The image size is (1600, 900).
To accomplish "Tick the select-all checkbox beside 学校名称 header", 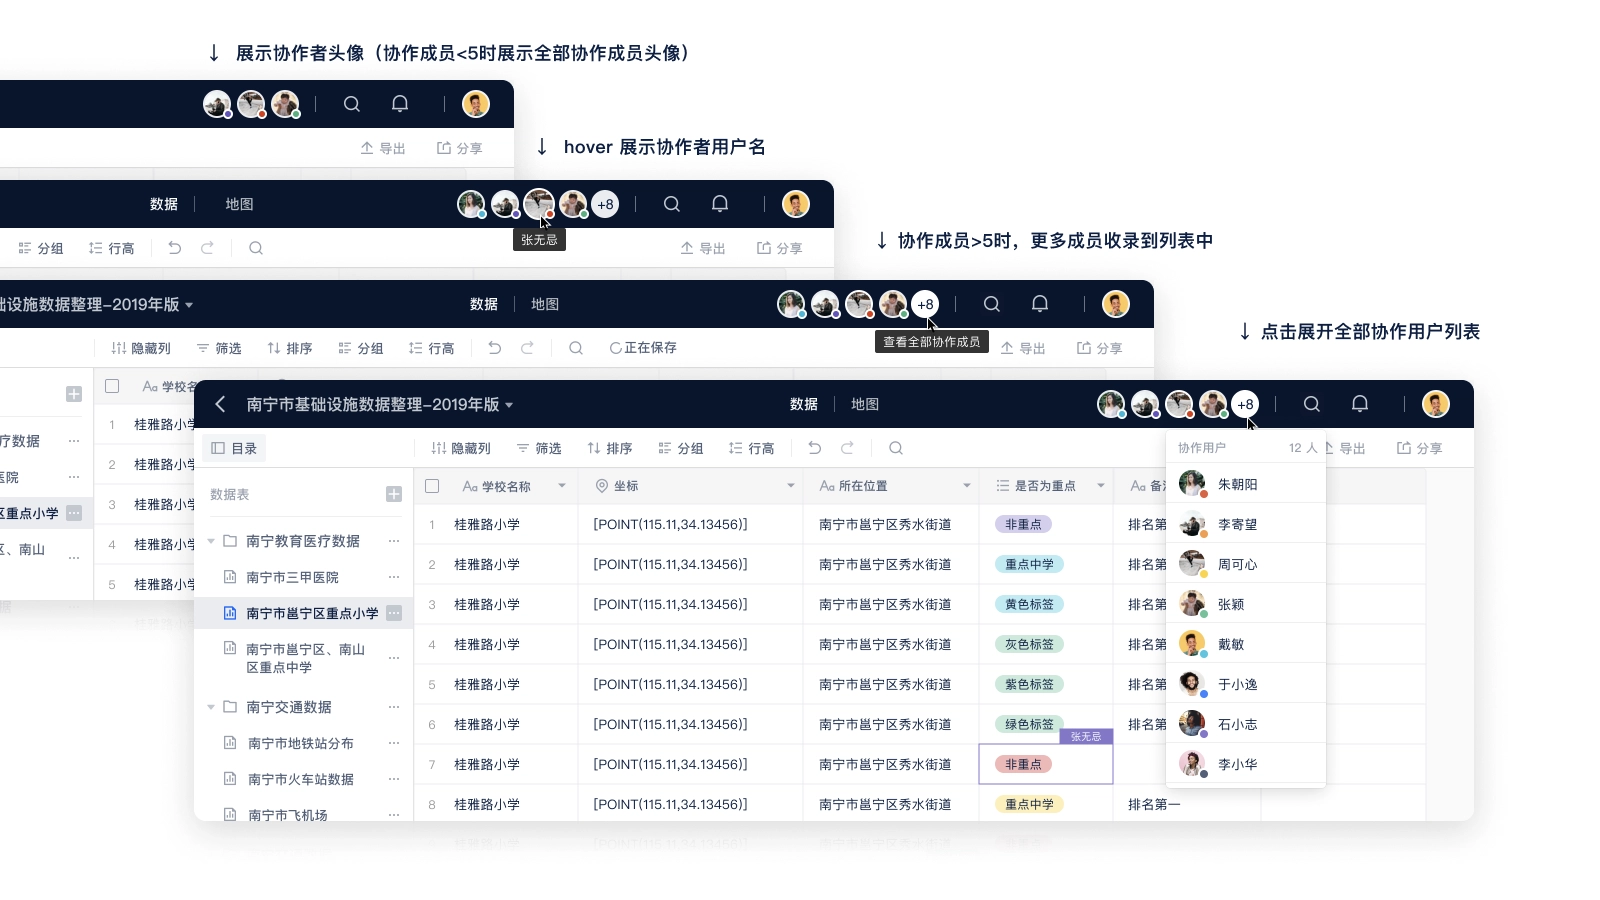I will pyautogui.click(x=432, y=486).
